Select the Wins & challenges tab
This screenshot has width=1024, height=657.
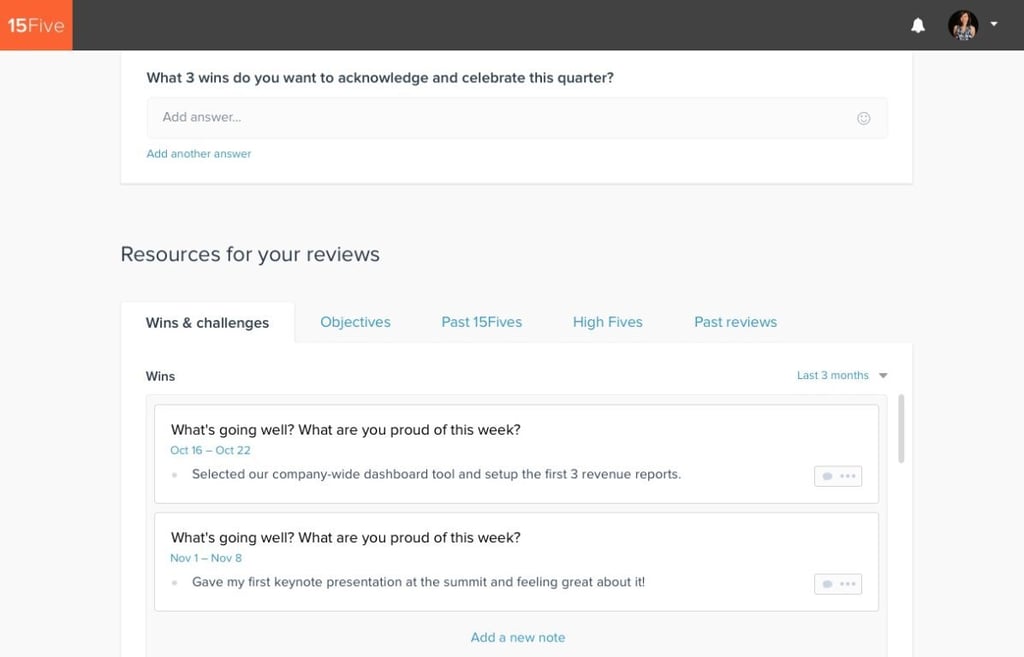tap(207, 322)
